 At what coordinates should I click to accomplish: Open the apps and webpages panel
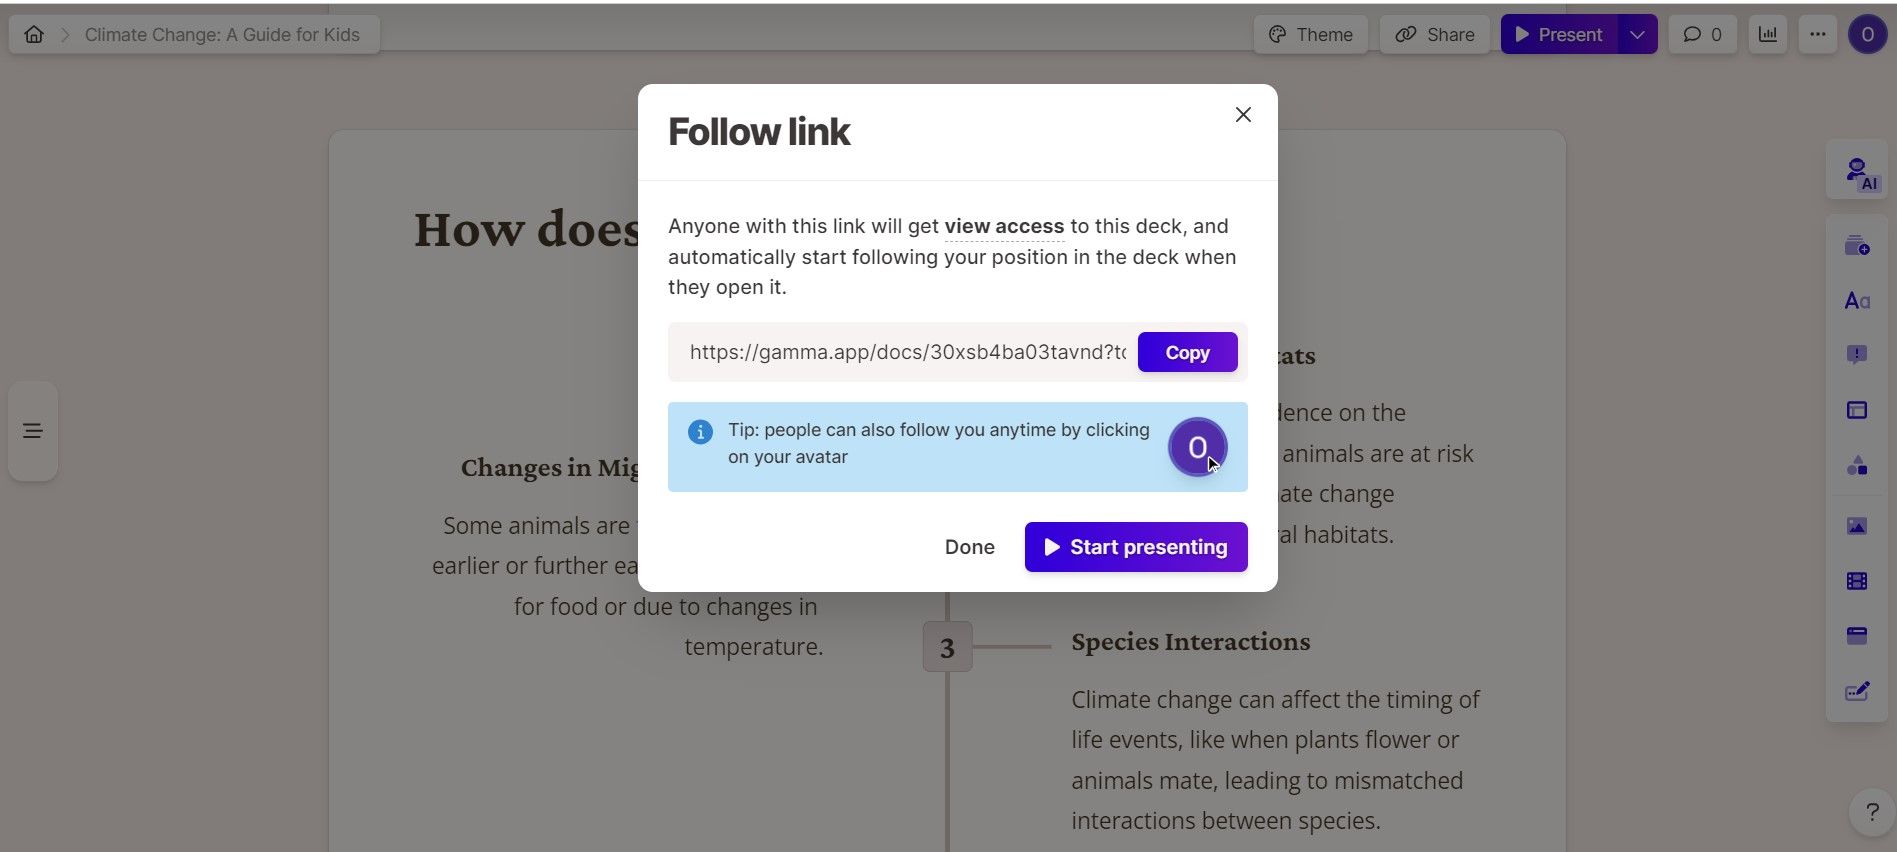1856,635
